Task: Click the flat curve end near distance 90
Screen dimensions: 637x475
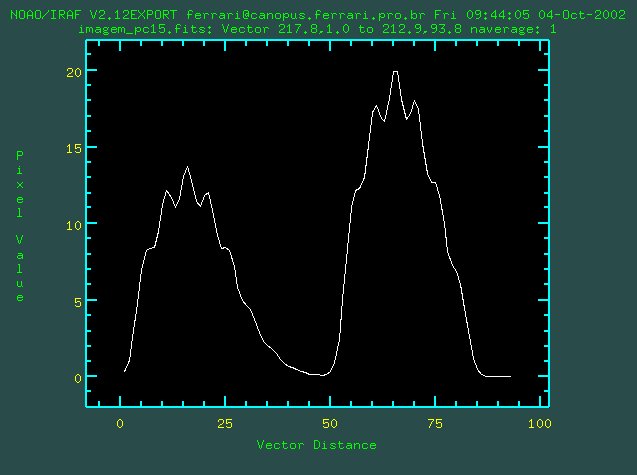Action: point(498,376)
